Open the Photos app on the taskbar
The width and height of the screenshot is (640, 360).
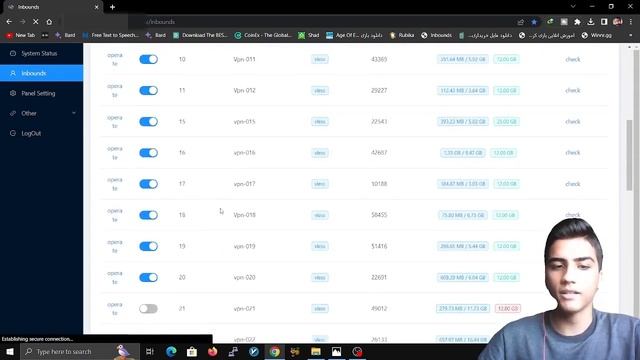coord(336,351)
